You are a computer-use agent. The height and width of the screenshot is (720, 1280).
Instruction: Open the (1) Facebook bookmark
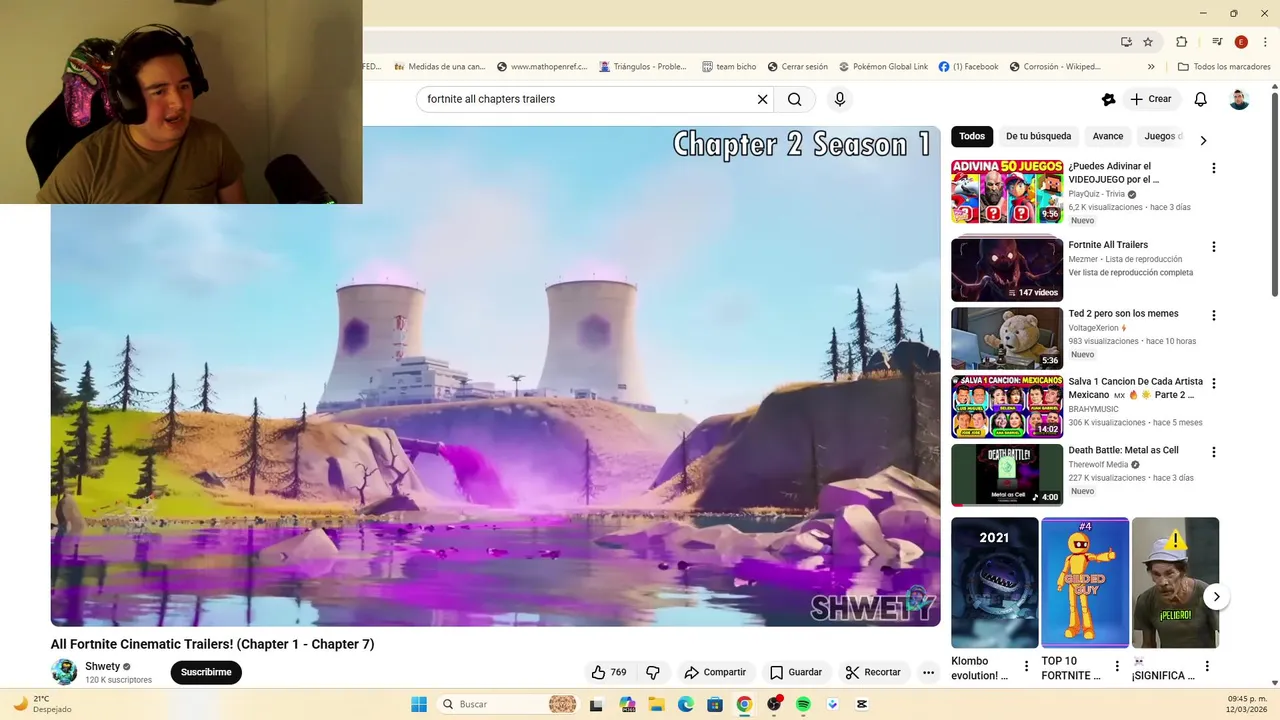[x=968, y=67]
